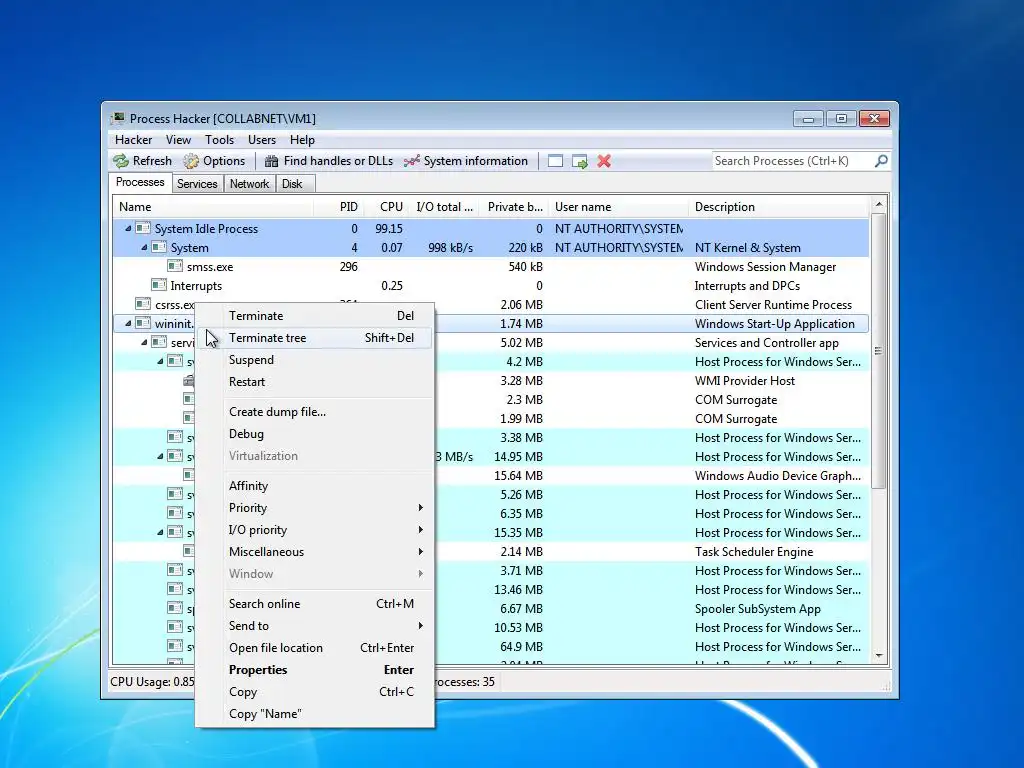The height and width of the screenshot is (768, 1024).
Task: Switch to the Services tab
Action: 197,184
